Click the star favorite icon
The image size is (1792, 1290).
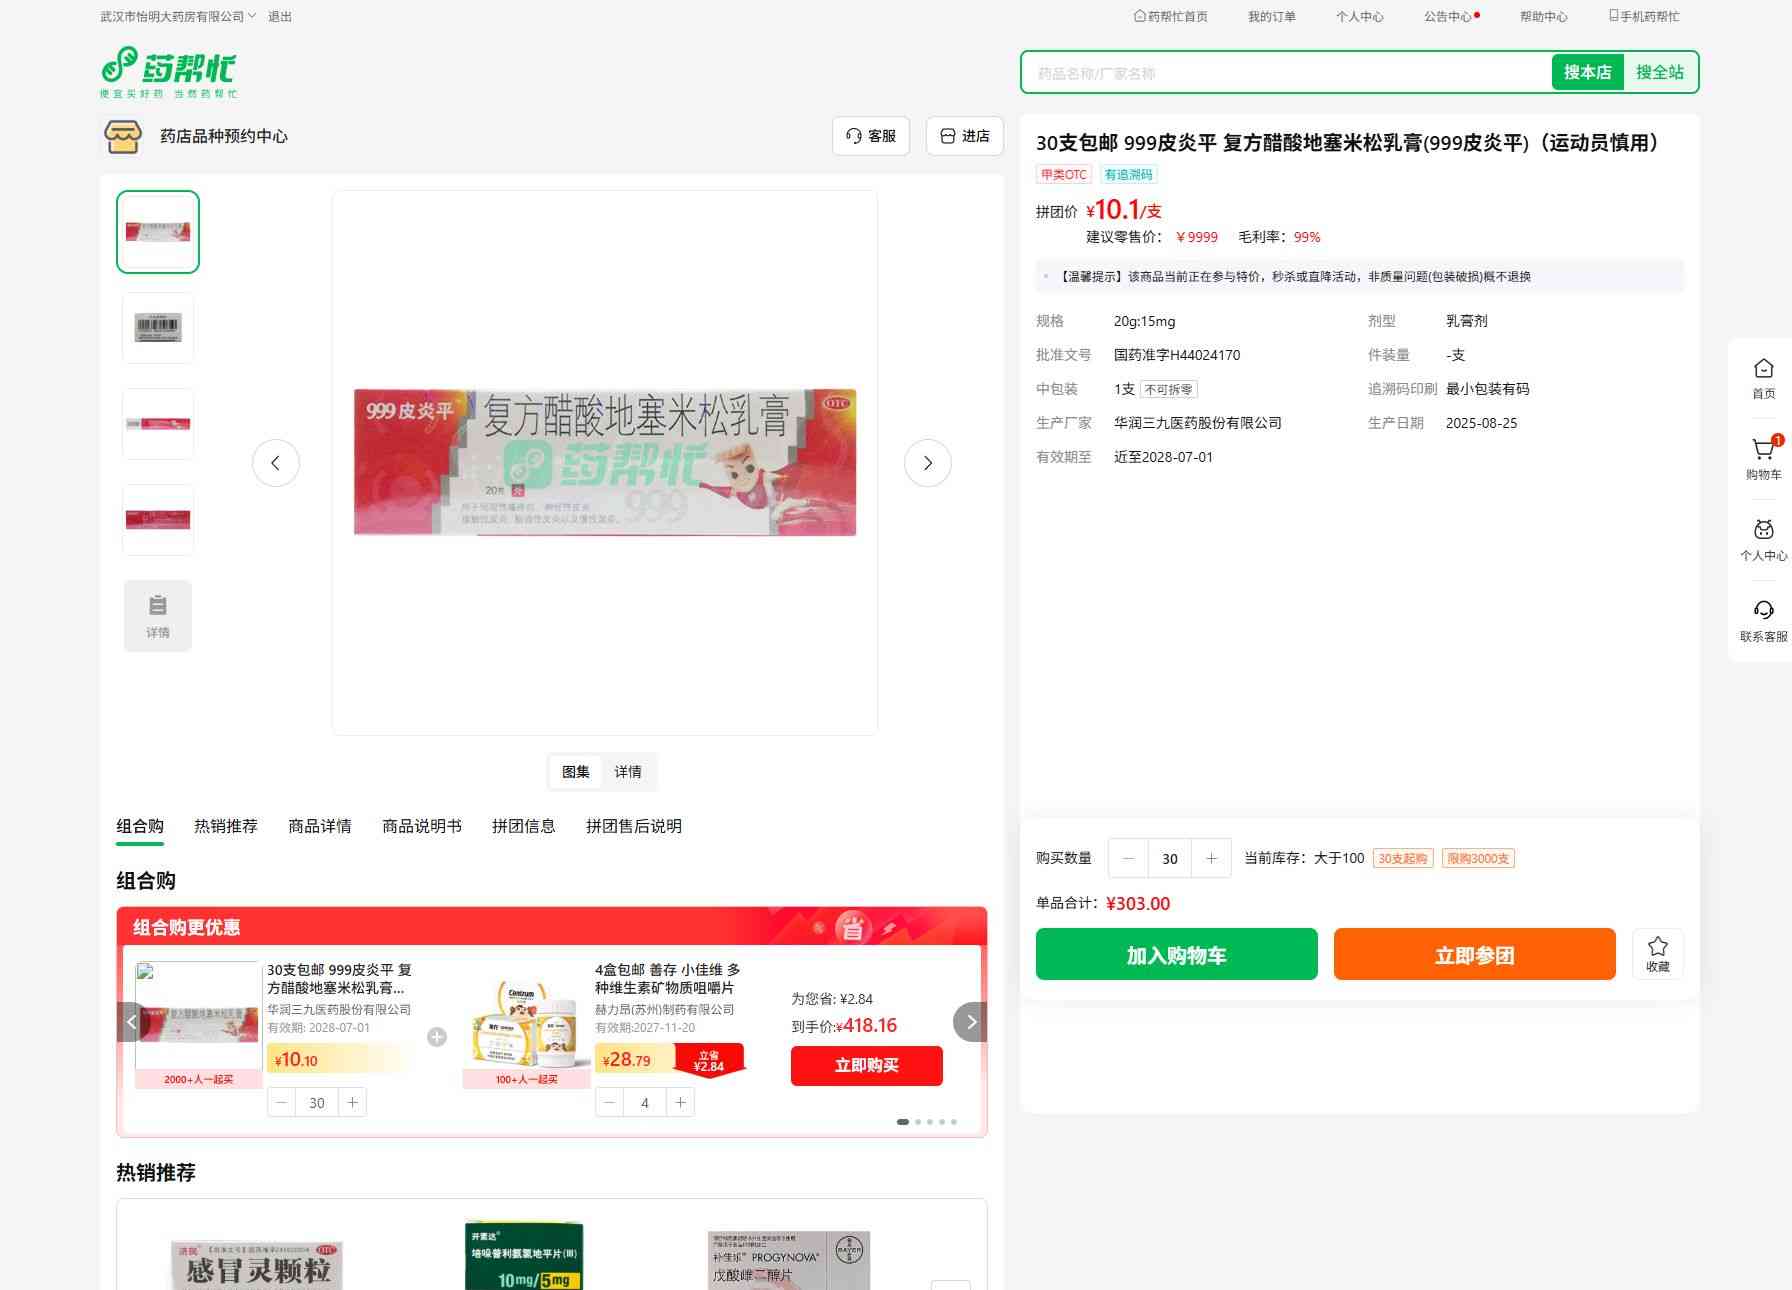(1657, 947)
